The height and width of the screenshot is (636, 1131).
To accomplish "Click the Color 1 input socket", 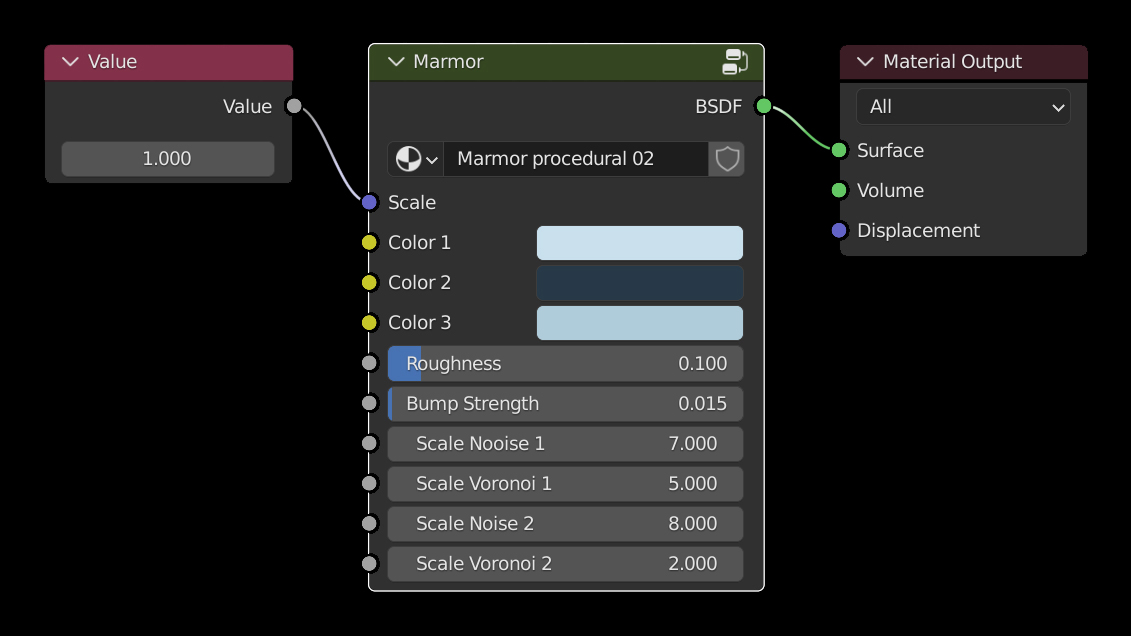I will point(369,242).
